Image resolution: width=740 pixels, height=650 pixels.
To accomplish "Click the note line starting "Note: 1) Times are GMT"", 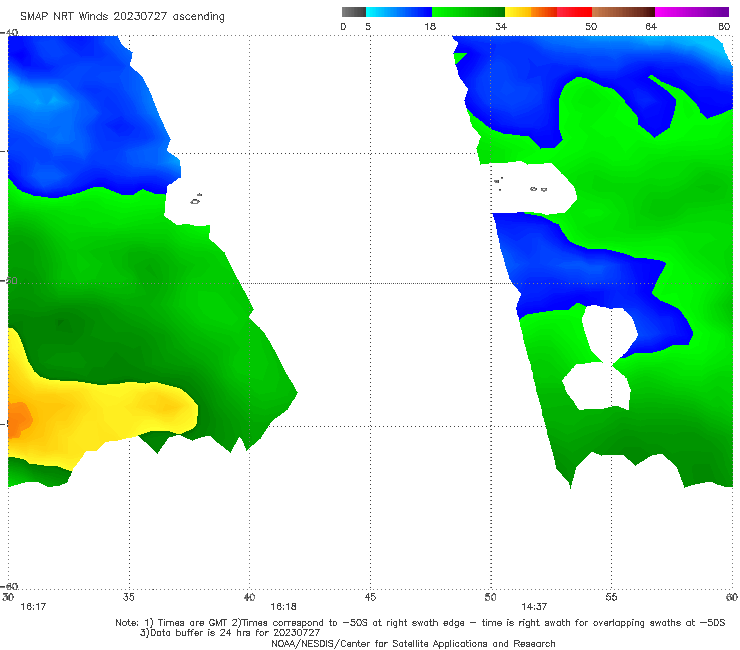I will (x=420, y=623).
